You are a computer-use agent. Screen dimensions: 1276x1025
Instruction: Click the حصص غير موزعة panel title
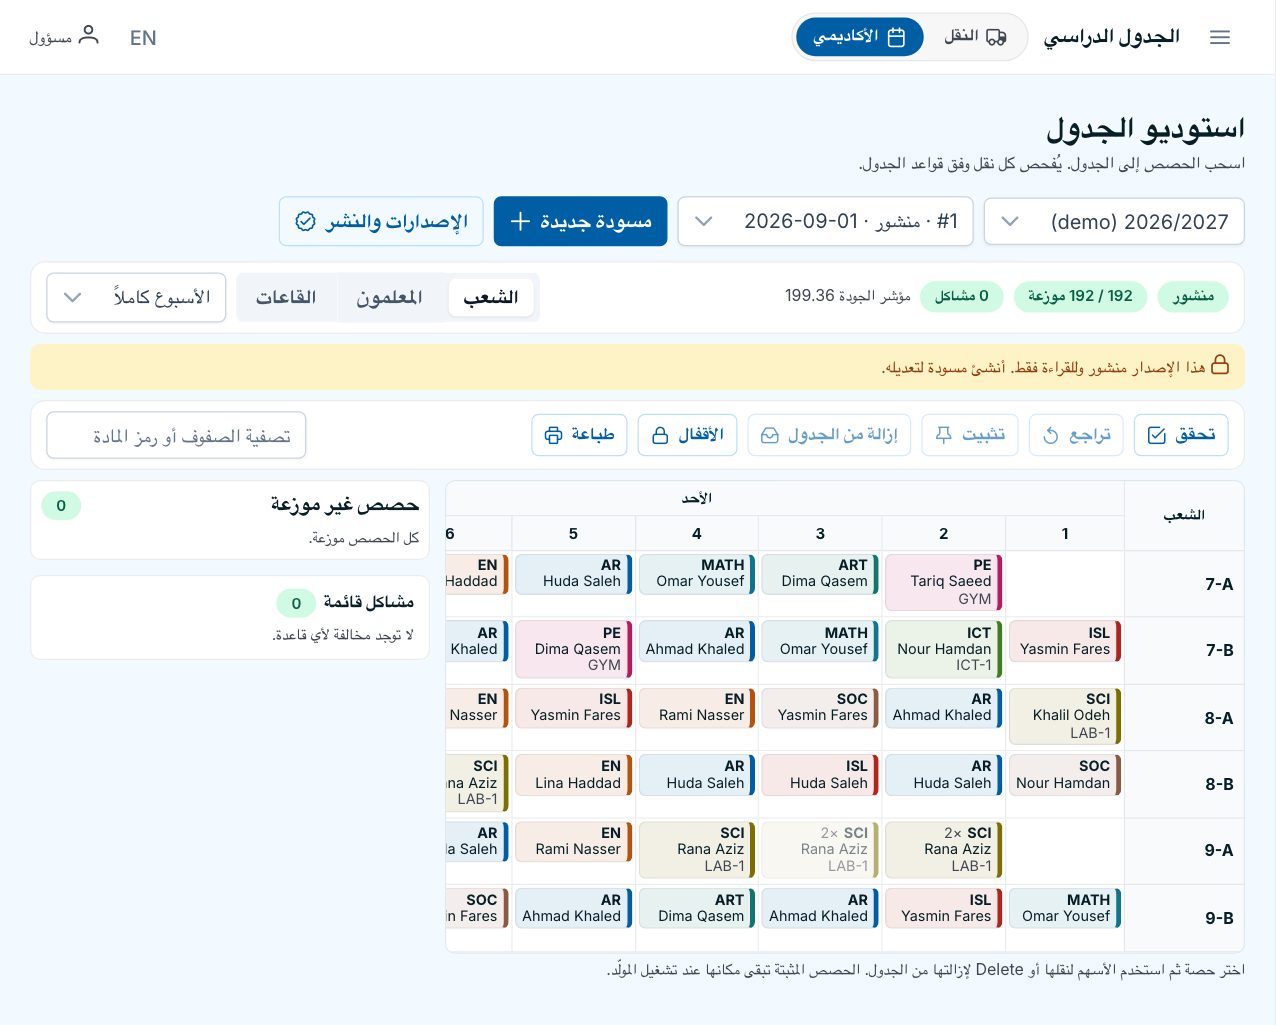344,505
